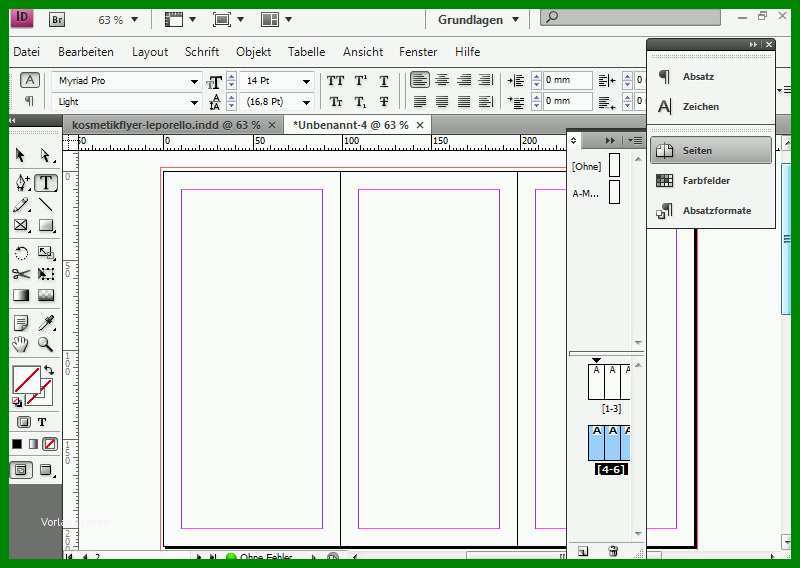Screen dimensions: 800x568
Task: Select the Rectangle shape tool
Action: point(46,226)
